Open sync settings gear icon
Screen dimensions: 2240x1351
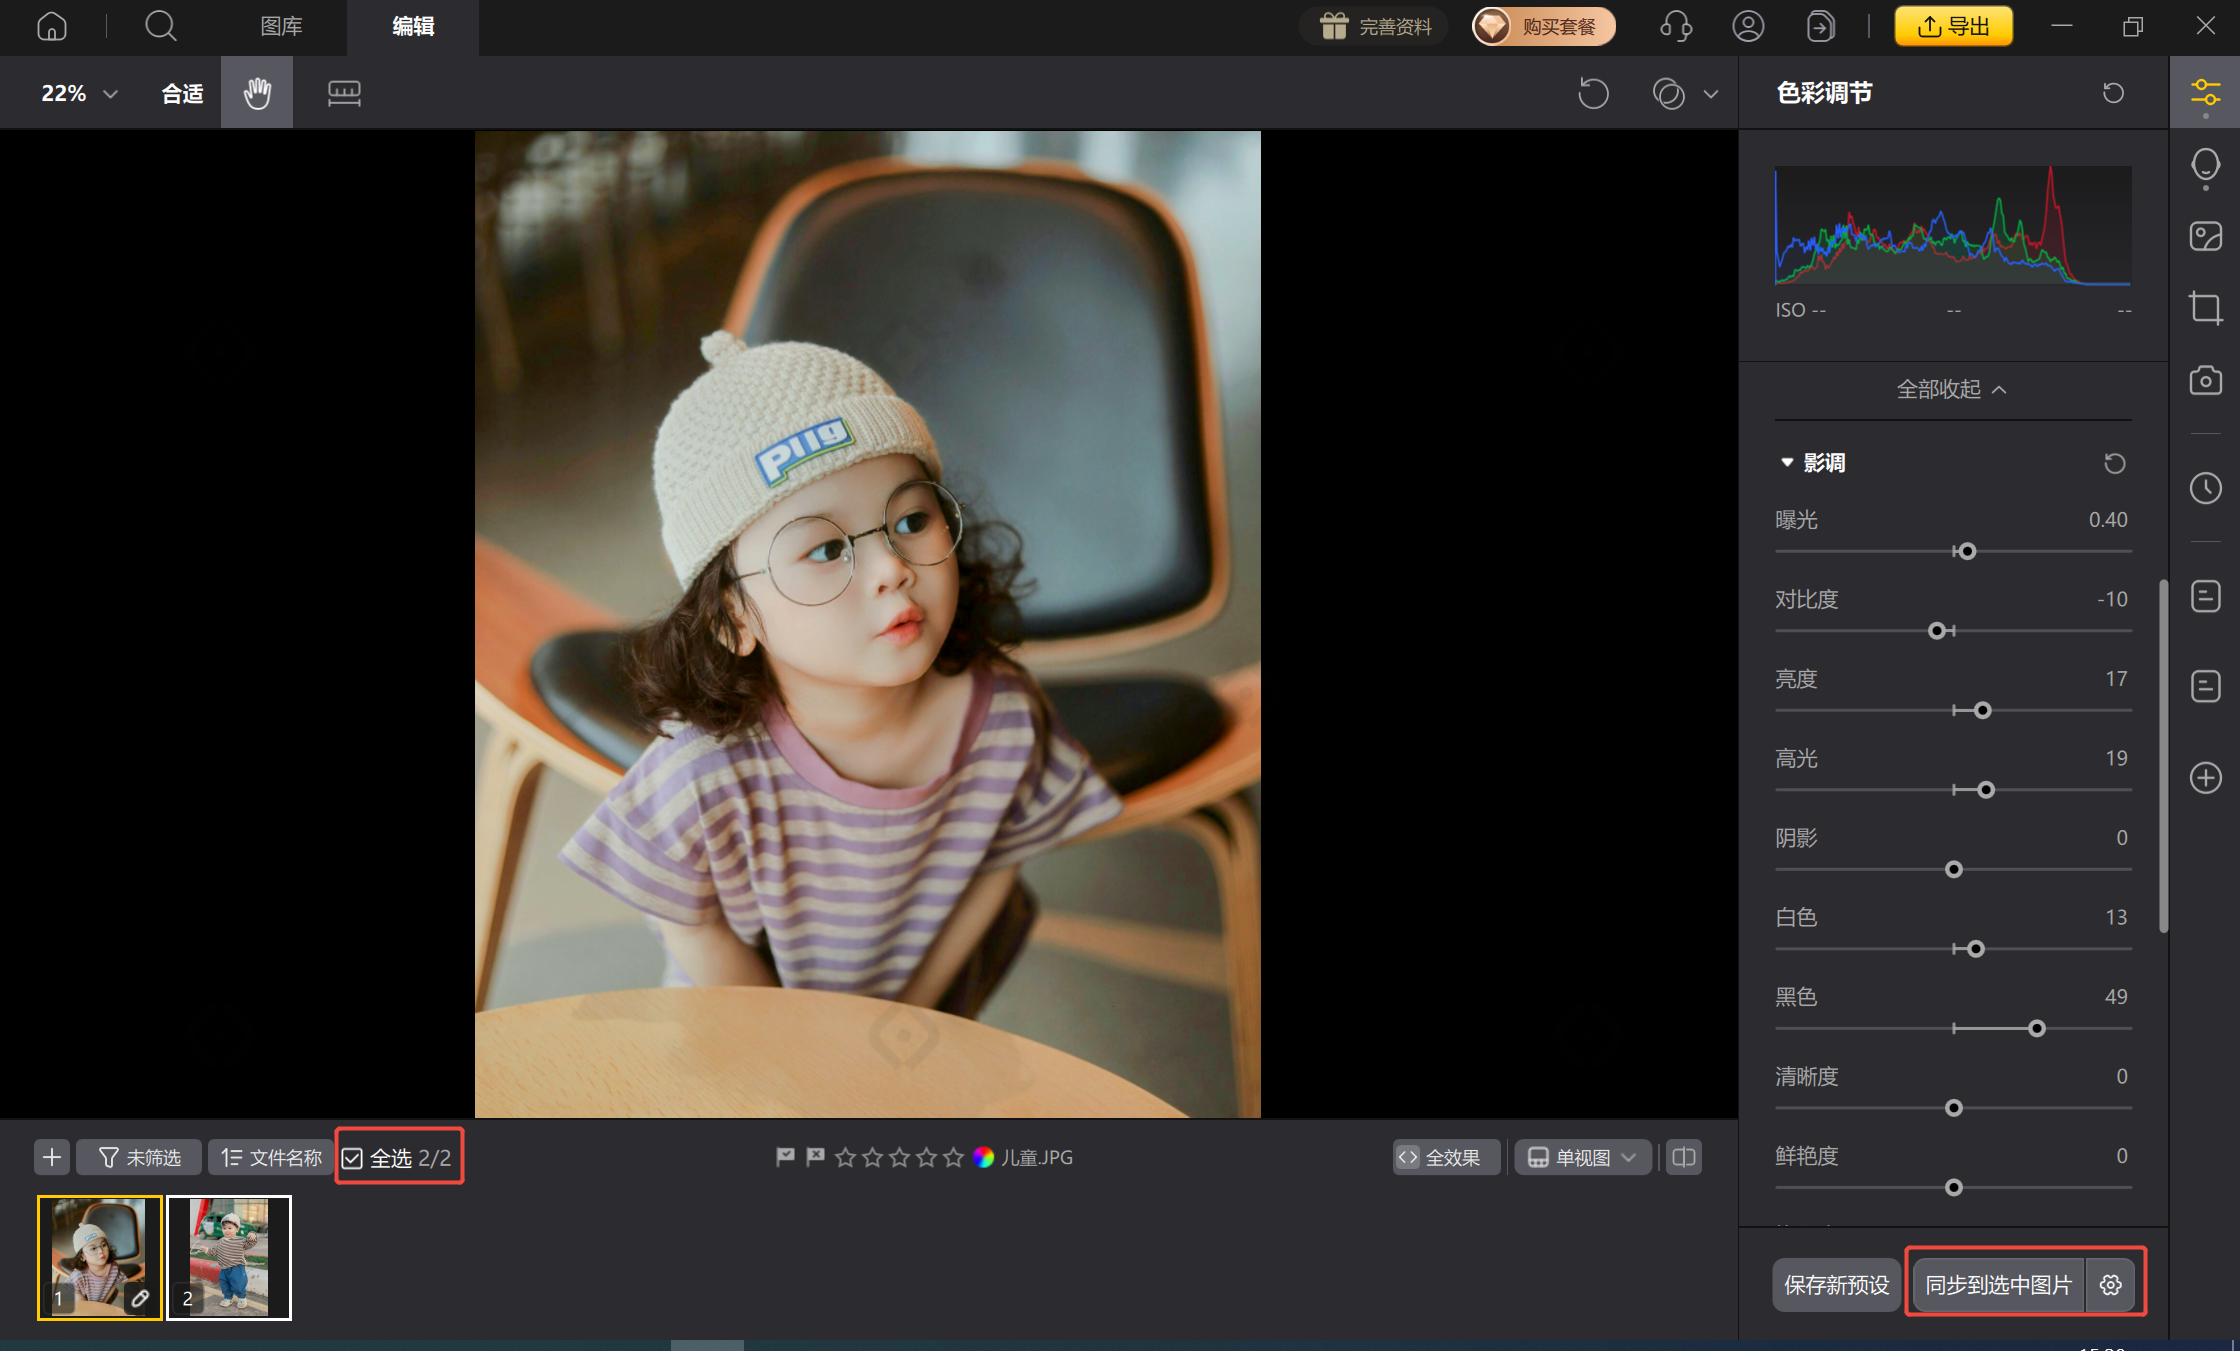coord(2110,1285)
